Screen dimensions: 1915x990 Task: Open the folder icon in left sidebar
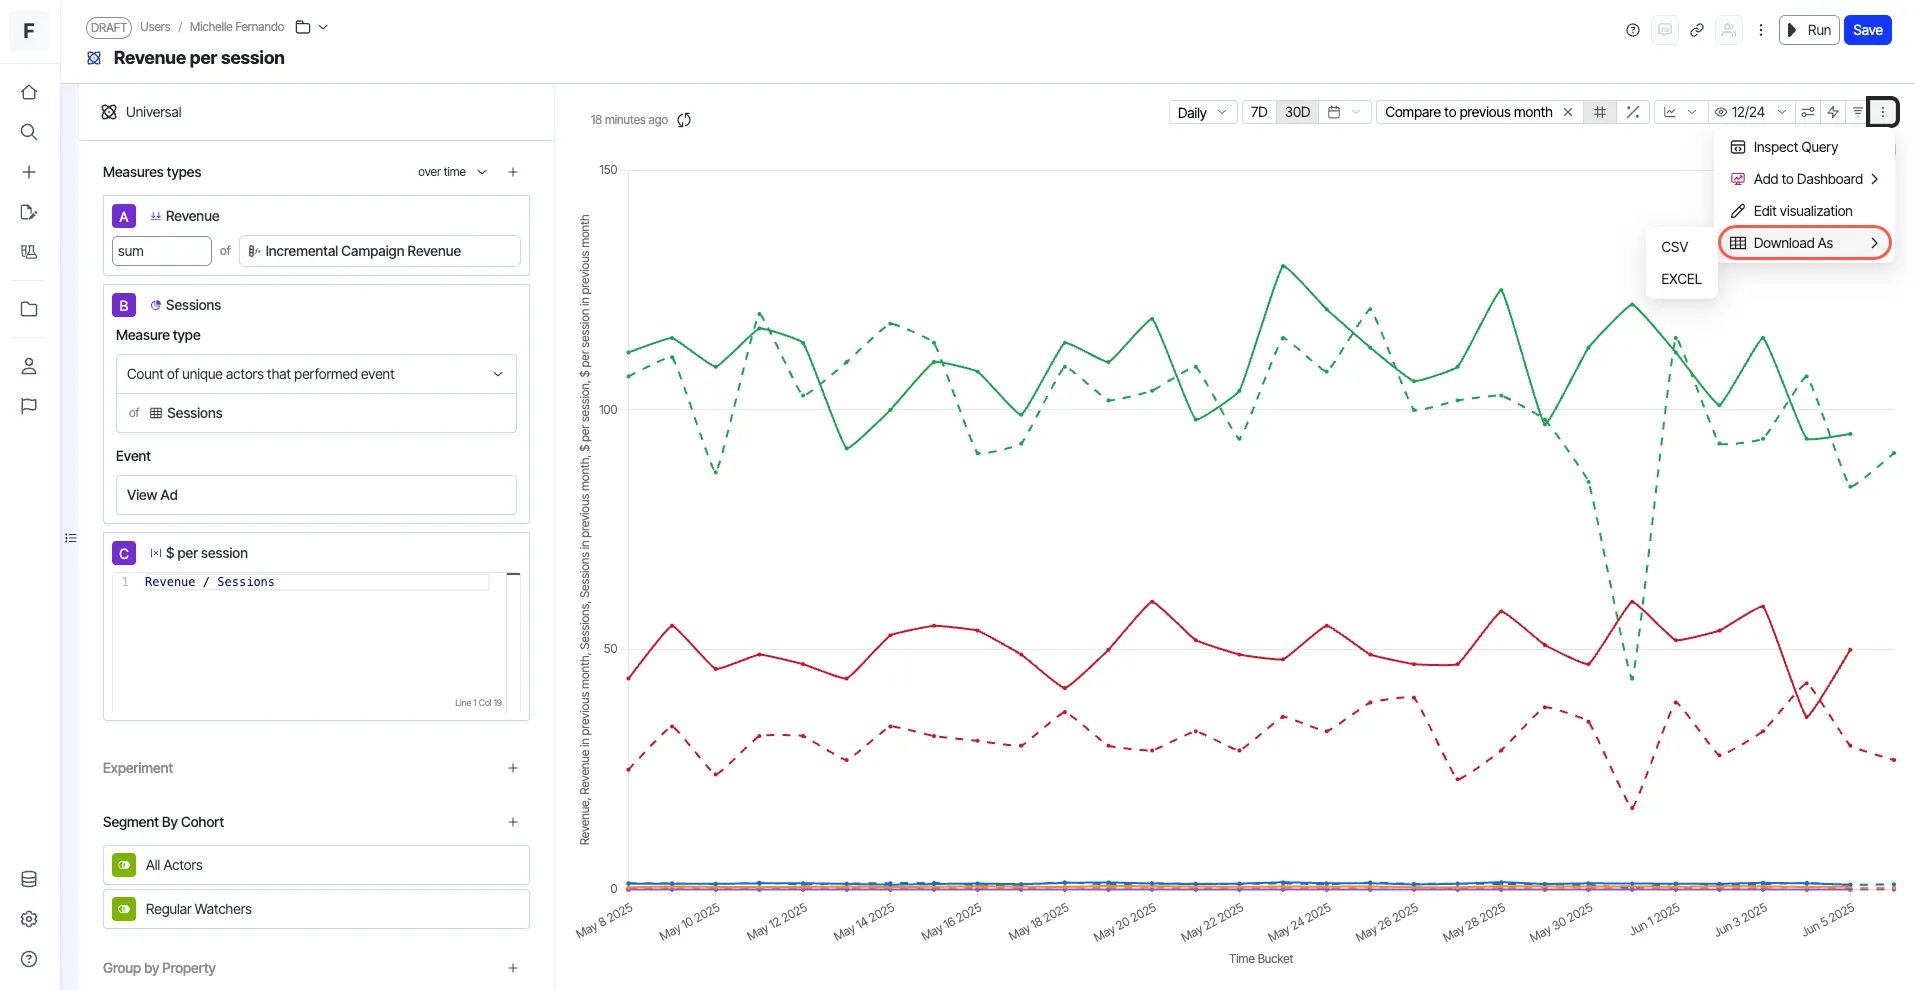coord(29,309)
